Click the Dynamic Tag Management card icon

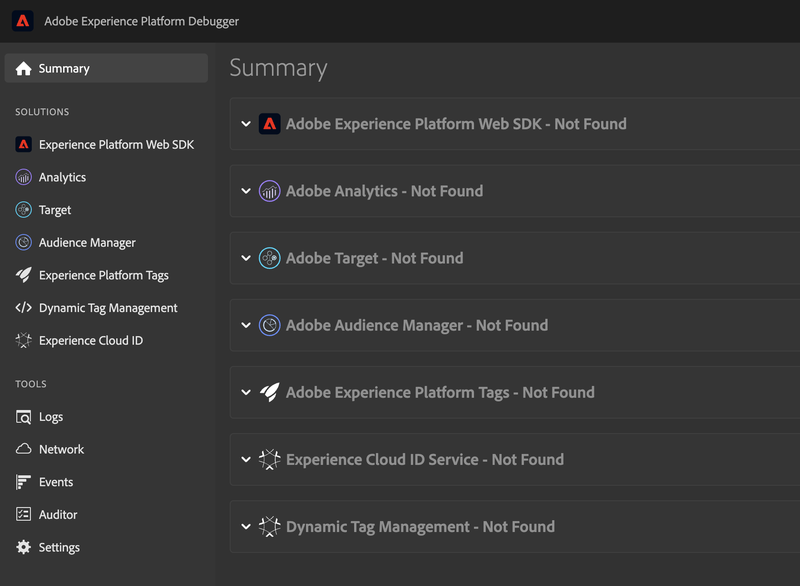pos(269,527)
